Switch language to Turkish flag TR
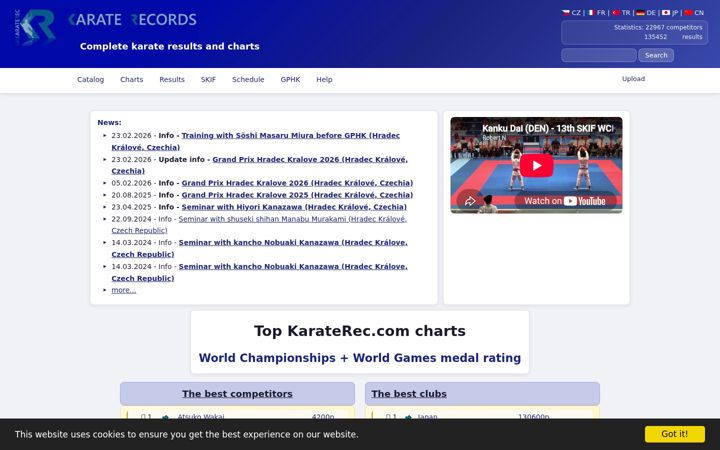Viewport: 720px width, 450px height. pos(621,13)
